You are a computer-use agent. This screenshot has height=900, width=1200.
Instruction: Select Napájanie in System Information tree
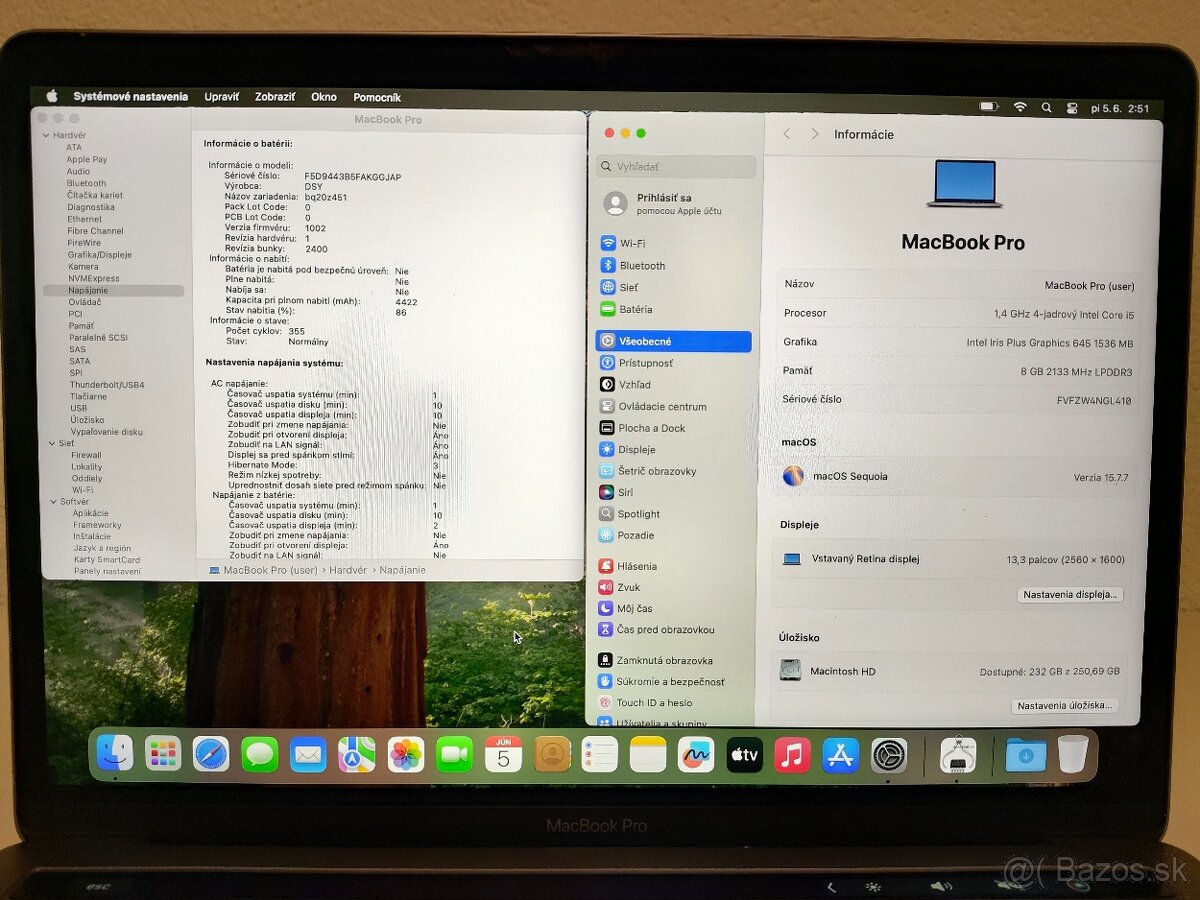113,290
